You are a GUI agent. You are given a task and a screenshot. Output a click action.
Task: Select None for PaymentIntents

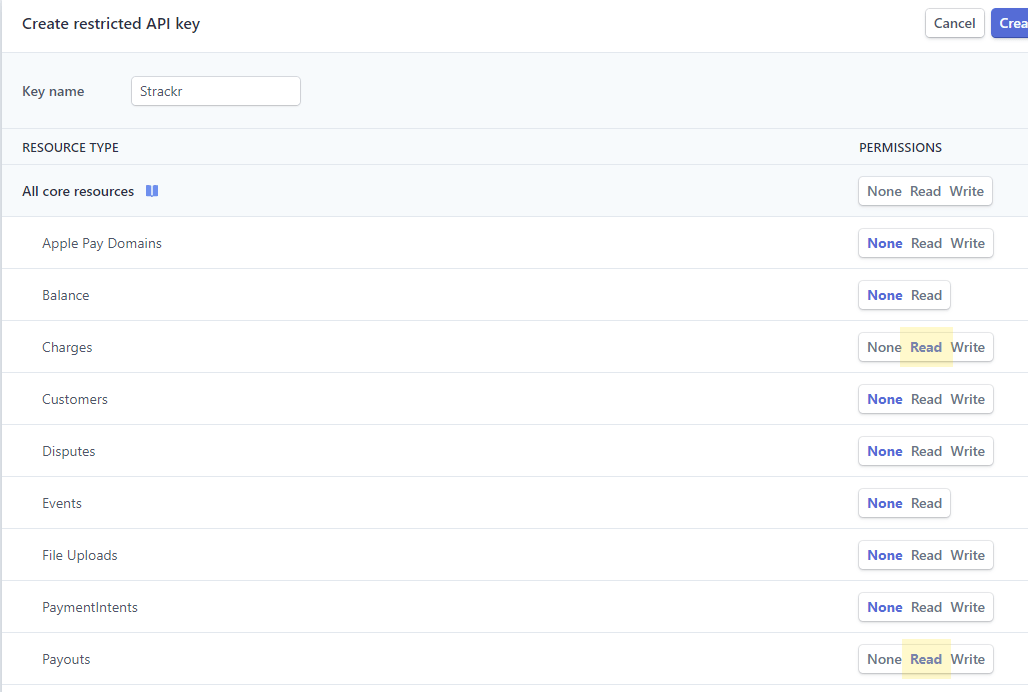tap(885, 607)
